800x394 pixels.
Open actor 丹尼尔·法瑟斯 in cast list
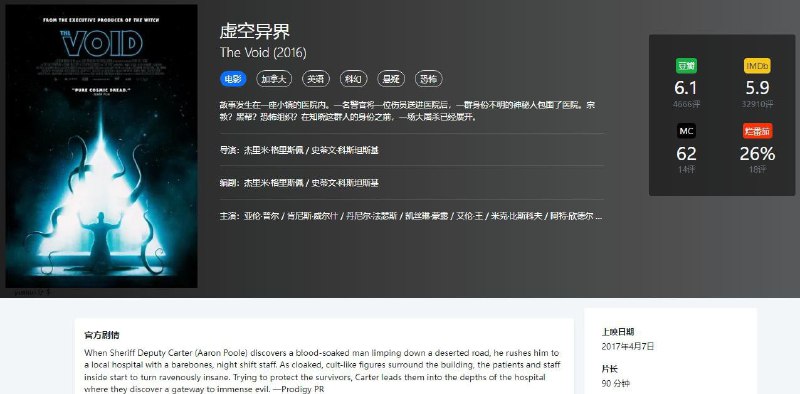click(x=371, y=216)
